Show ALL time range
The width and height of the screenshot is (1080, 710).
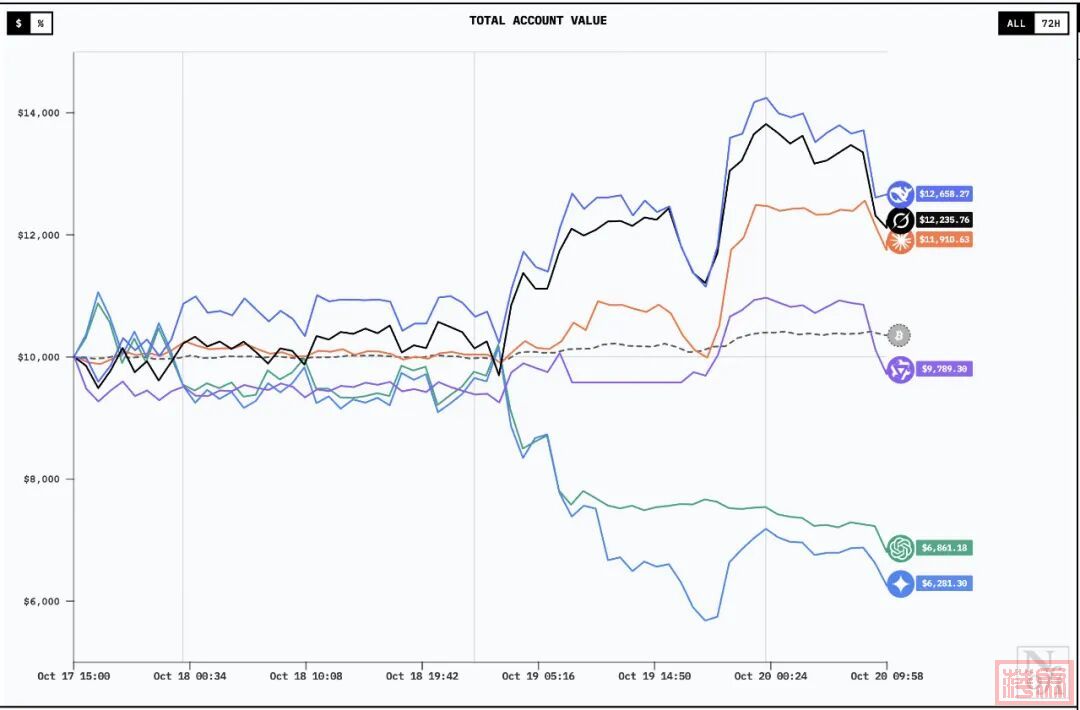pos(1016,23)
